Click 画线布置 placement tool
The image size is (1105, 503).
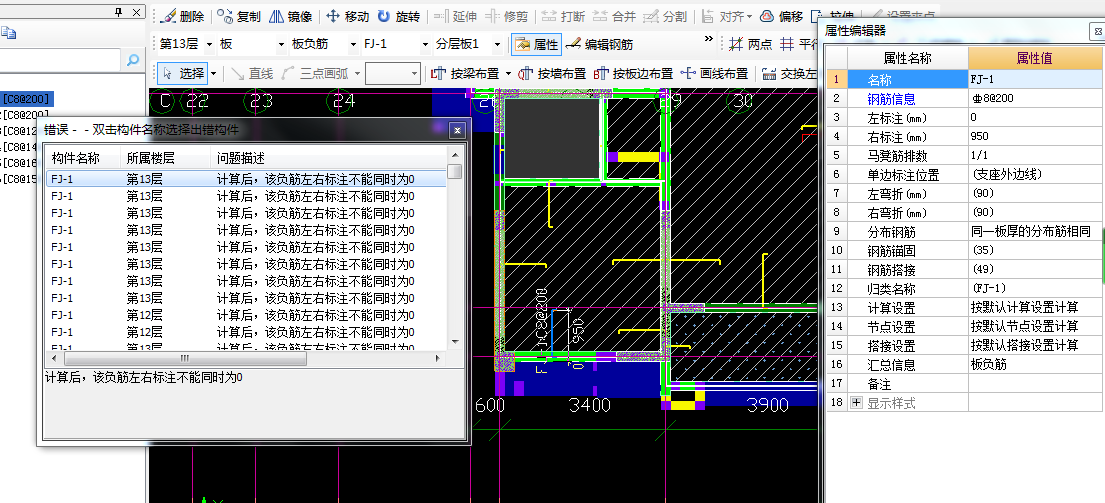pyautogui.click(x=715, y=73)
